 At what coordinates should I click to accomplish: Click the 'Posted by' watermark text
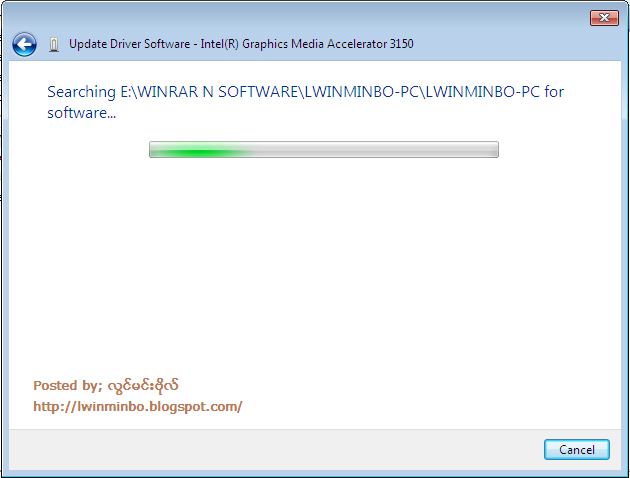click(68, 386)
